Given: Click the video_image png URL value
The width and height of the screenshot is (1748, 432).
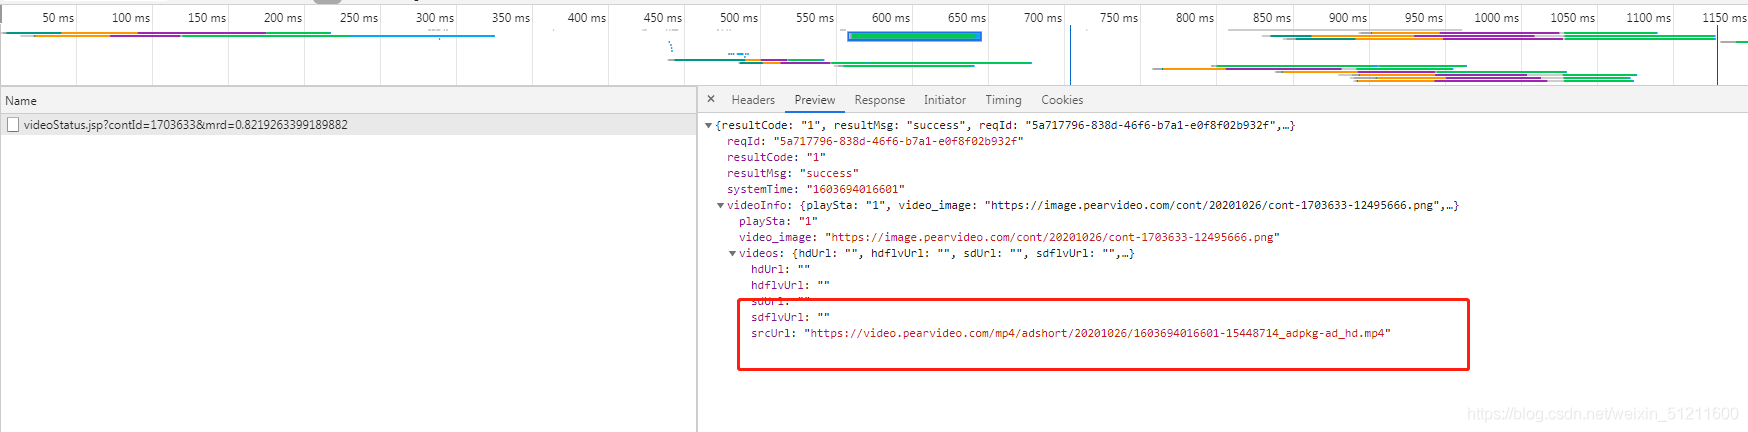Looking at the screenshot, I should point(1052,237).
